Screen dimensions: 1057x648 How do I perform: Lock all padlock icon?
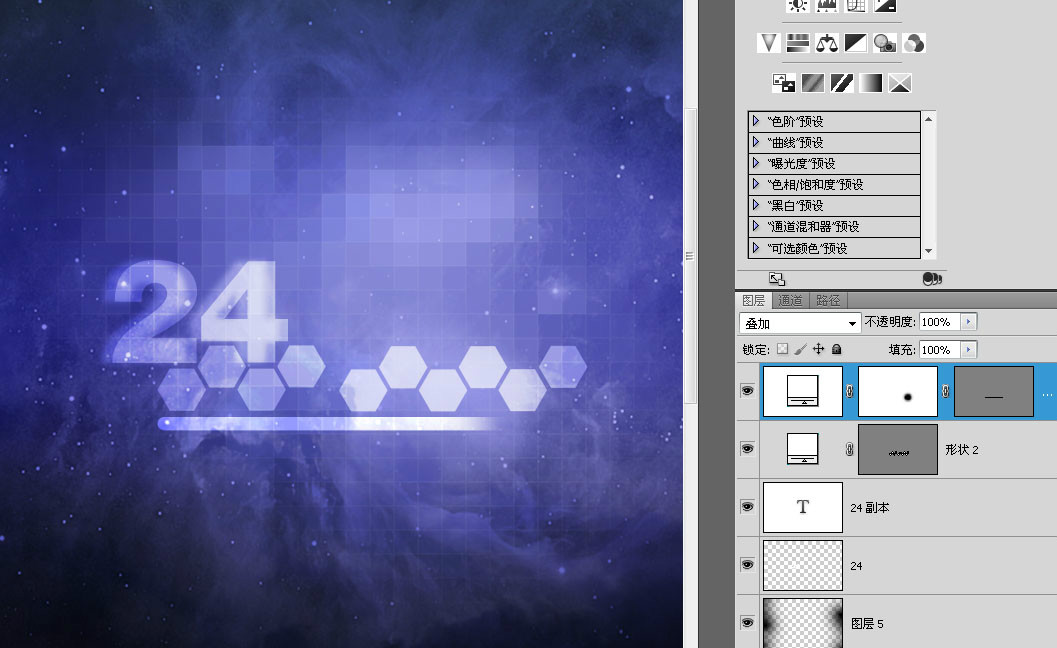click(x=837, y=349)
